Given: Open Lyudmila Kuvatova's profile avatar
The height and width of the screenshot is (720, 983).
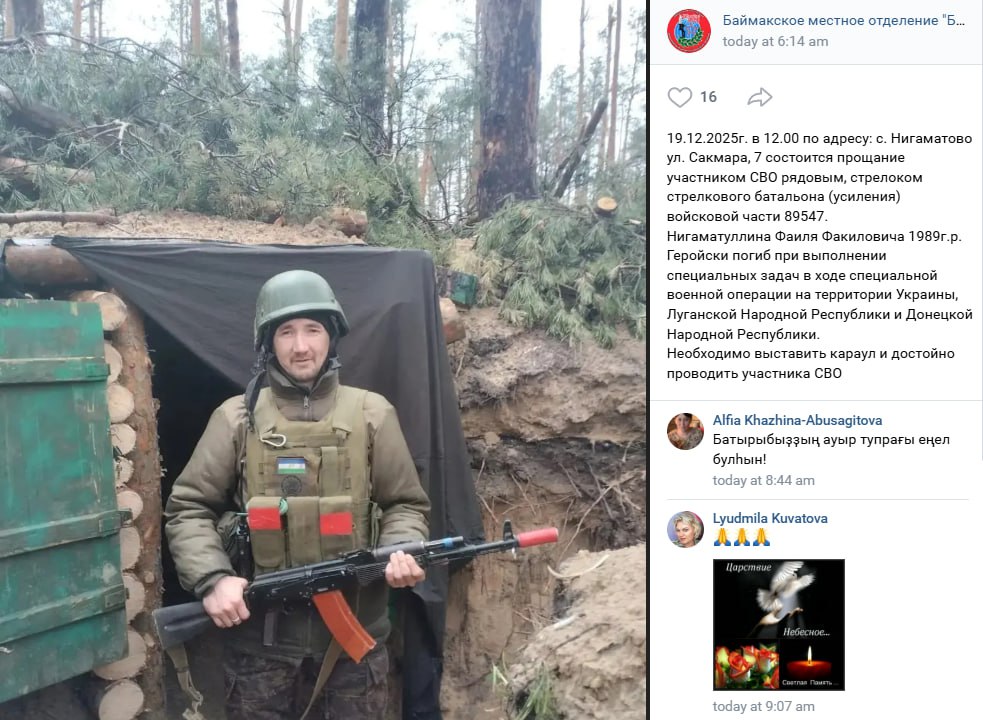Looking at the screenshot, I should click(x=685, y=529).
